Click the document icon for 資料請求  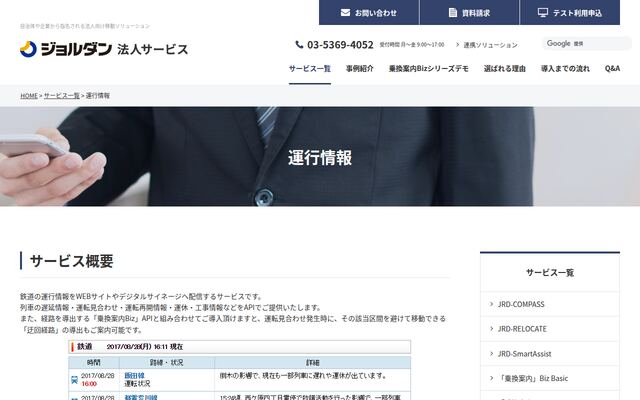453,13
